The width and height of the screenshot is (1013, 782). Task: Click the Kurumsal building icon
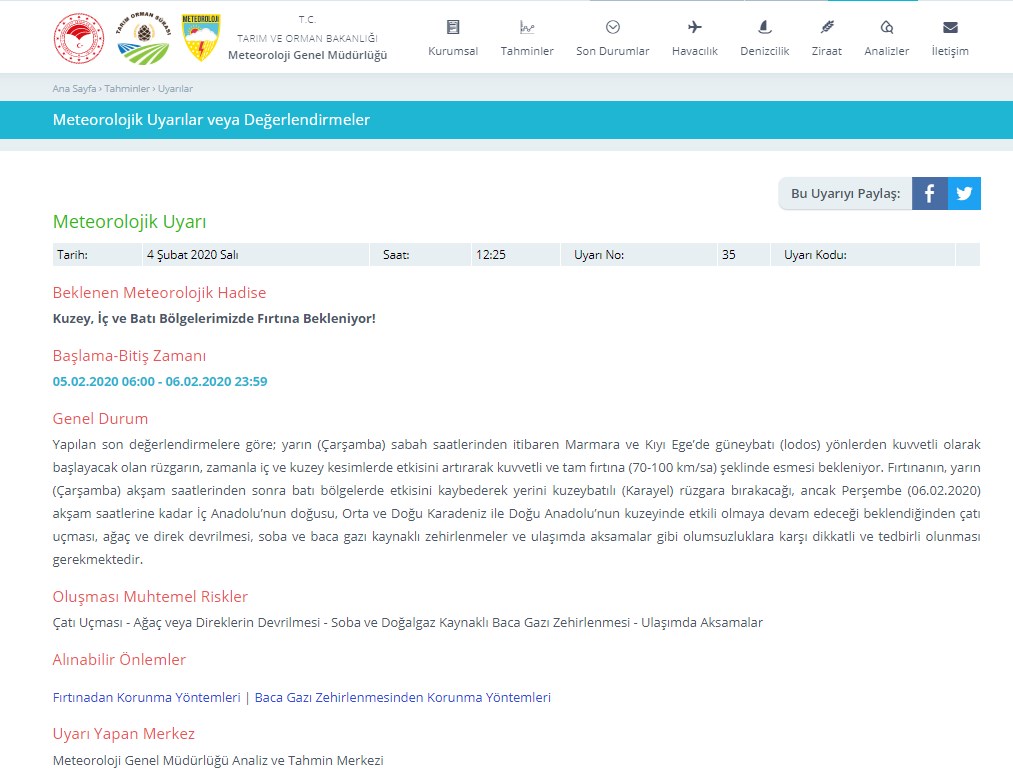click(x=453, y=27)
